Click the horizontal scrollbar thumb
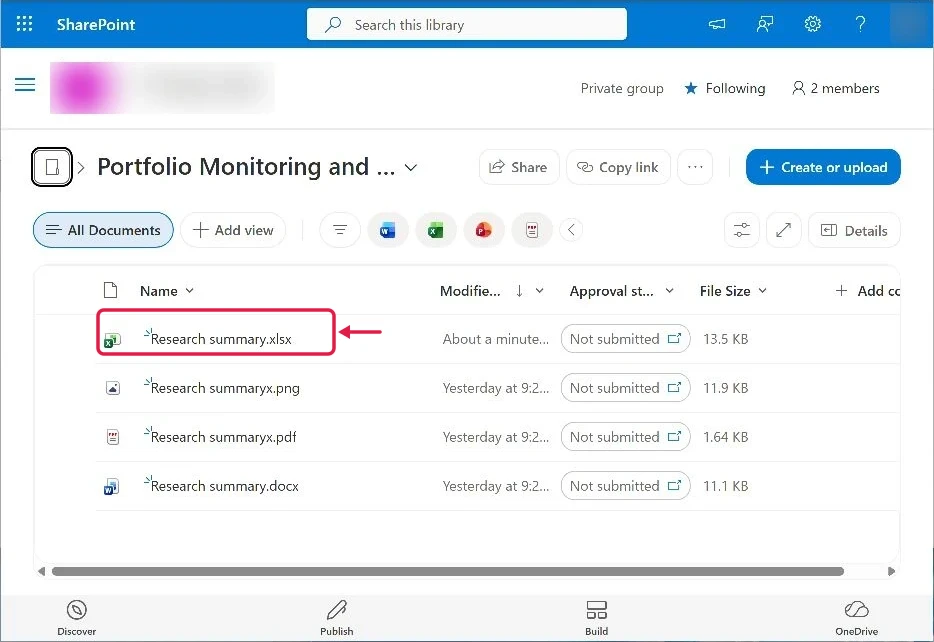Viewport: 934px width, 642px height. coord(448,571)
